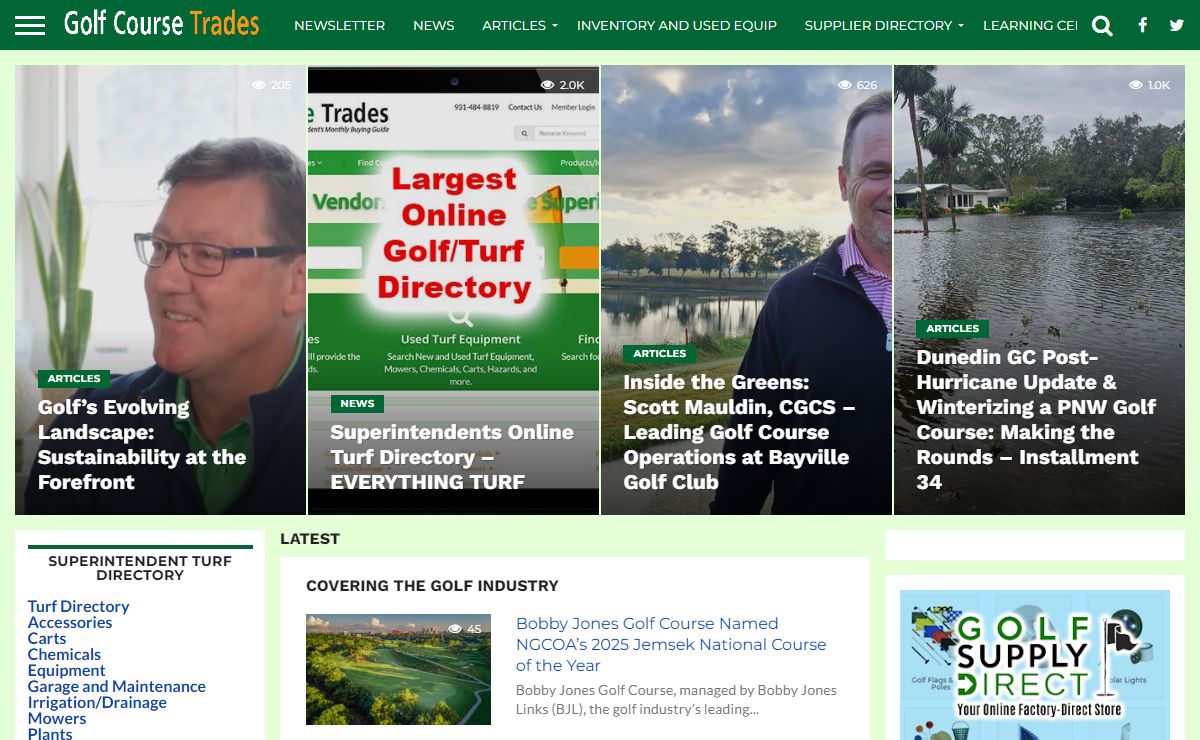This screenshot has height=740, width=1200.
Task: Open the Accessories directory link
Action: tap(70, 622)
